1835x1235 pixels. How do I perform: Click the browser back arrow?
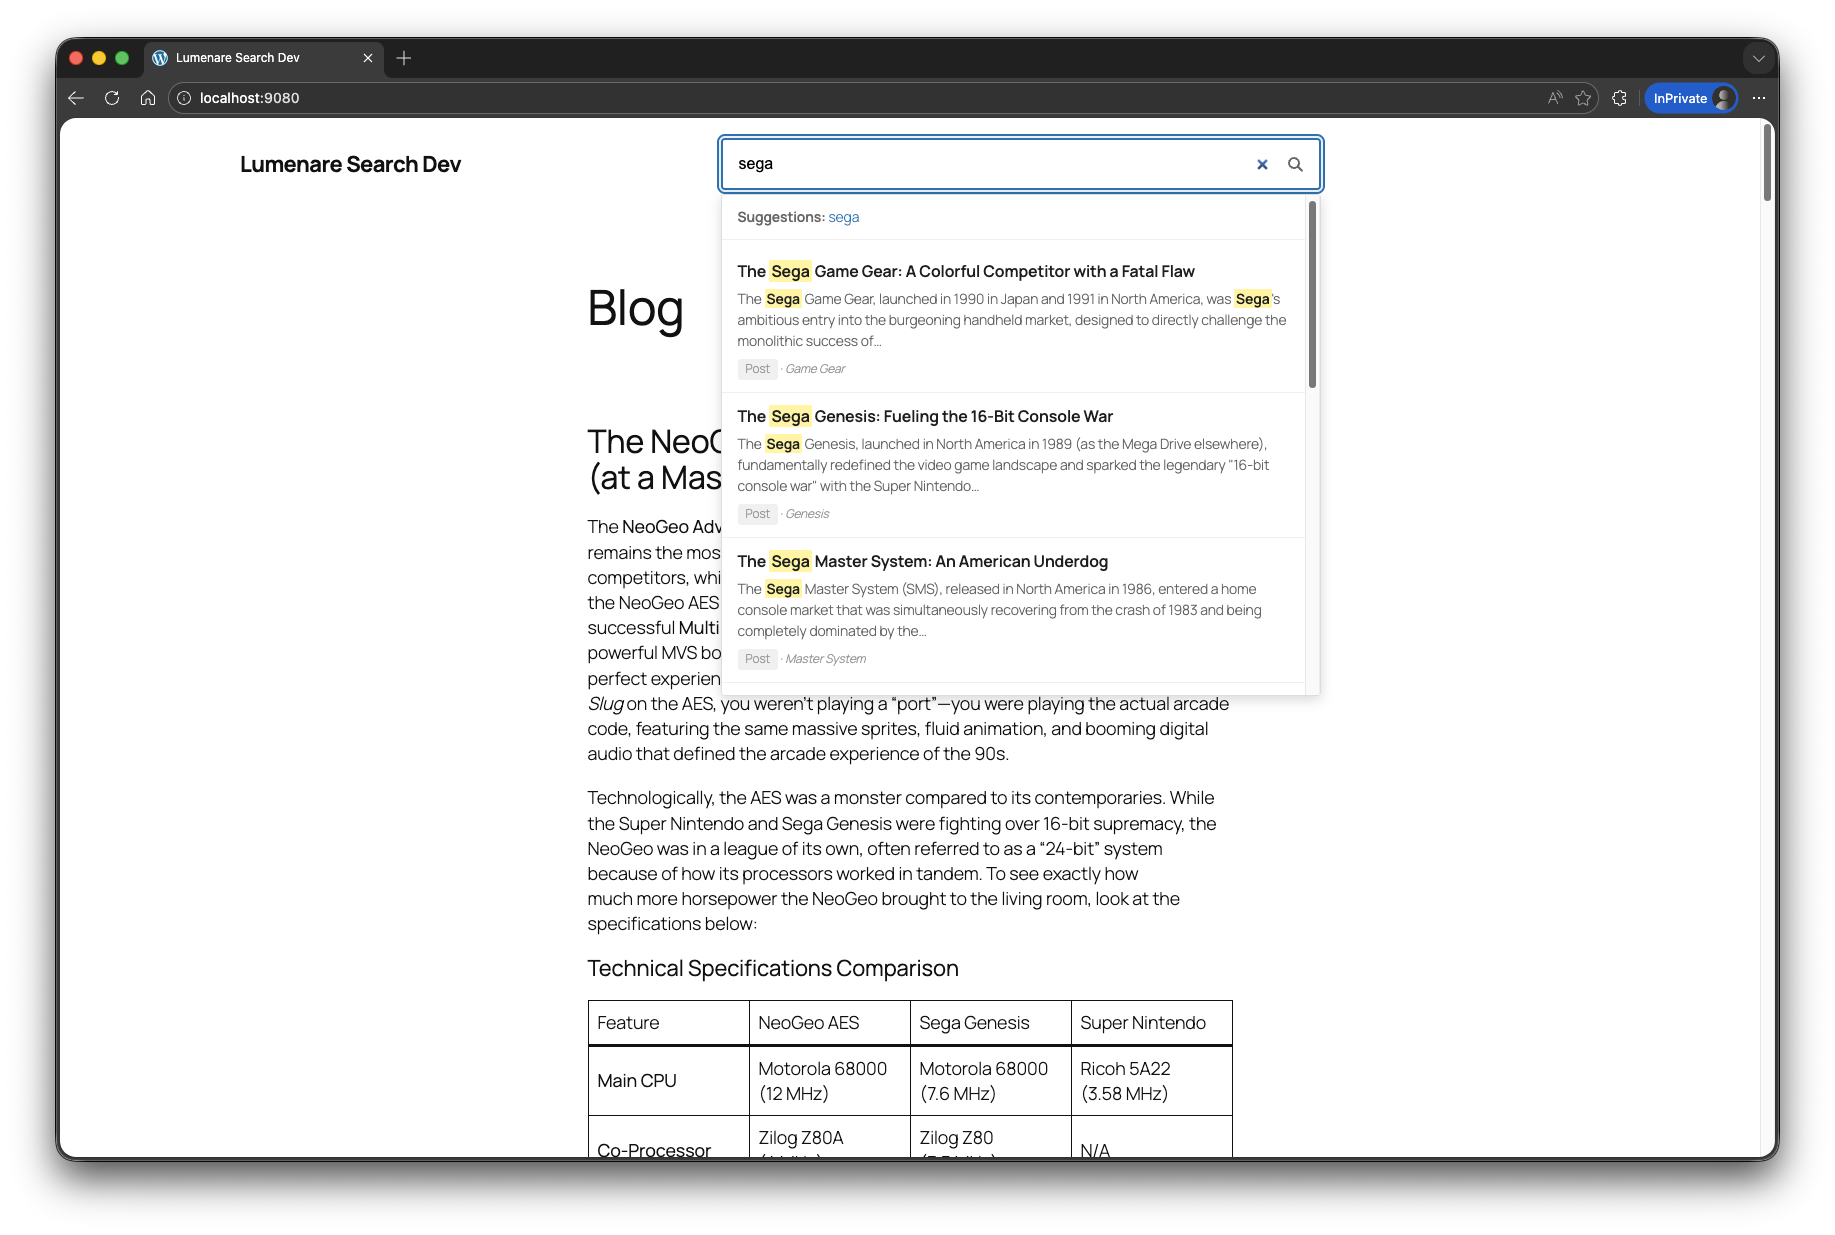coord(76,98)
